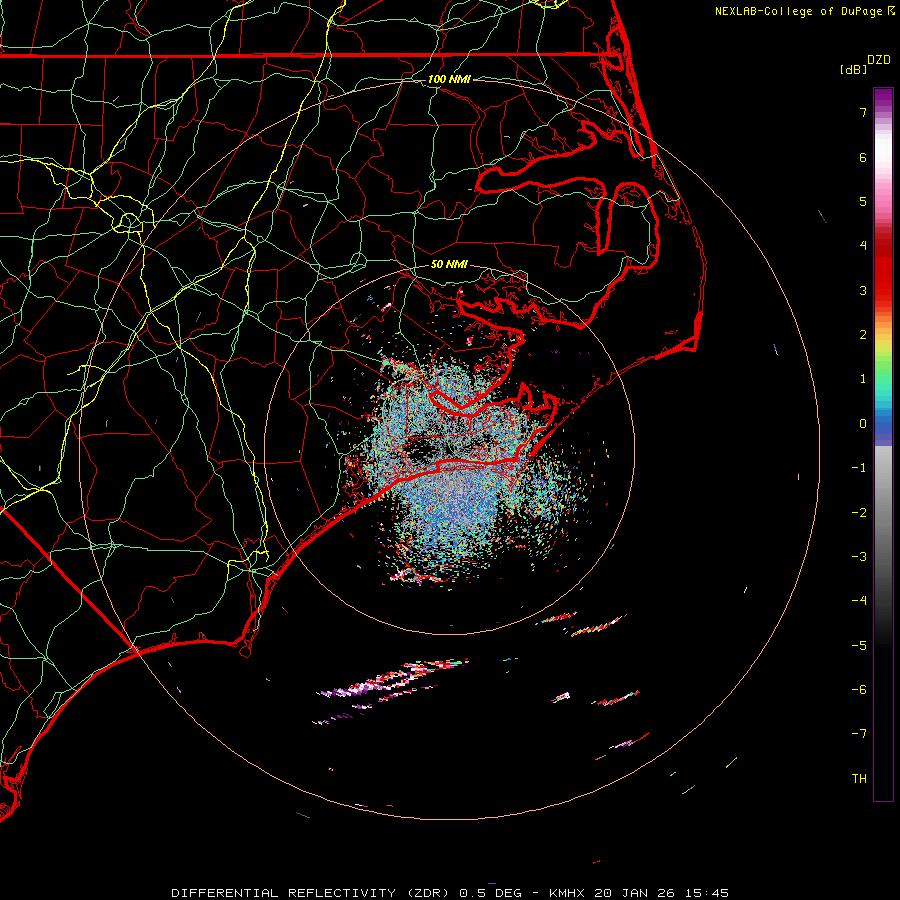Click the 0.5 DEG elevation text in the caption

click(x=490, y=893)
